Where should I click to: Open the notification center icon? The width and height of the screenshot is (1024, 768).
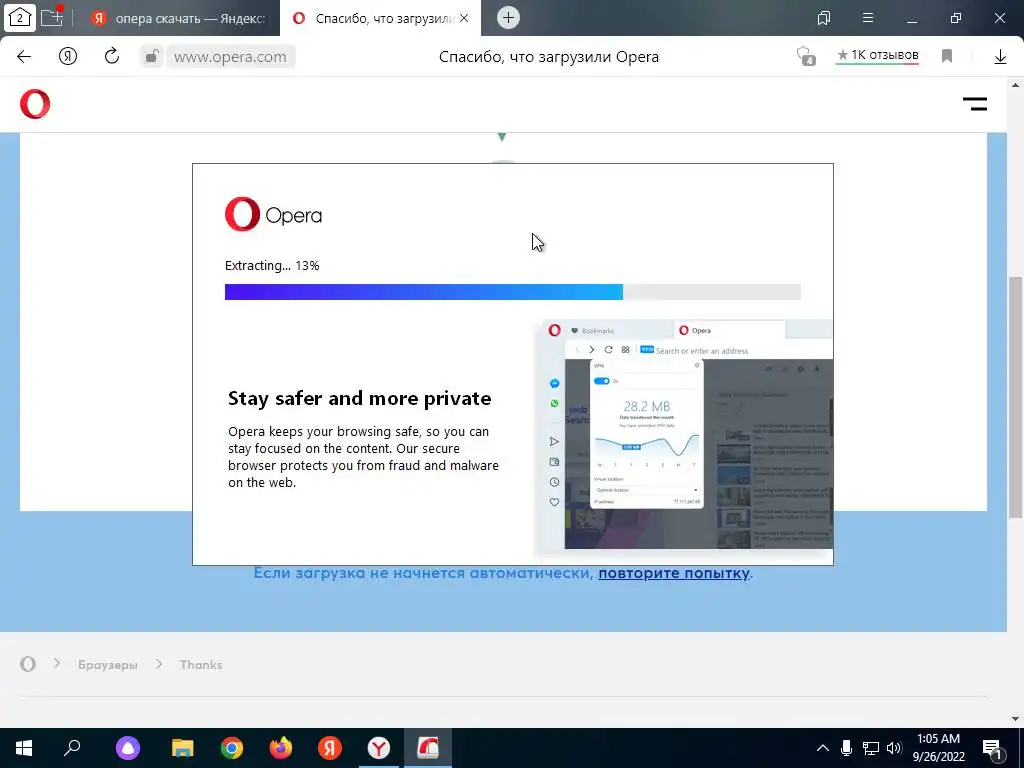pyautogui.click(x=993, y=748)
